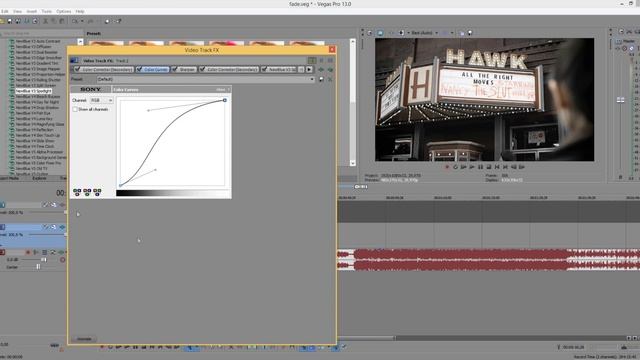Click the first curve shape preset icon
Viewport: 640px width, 360px height.
pyautogui.click(x=77, y=192)
